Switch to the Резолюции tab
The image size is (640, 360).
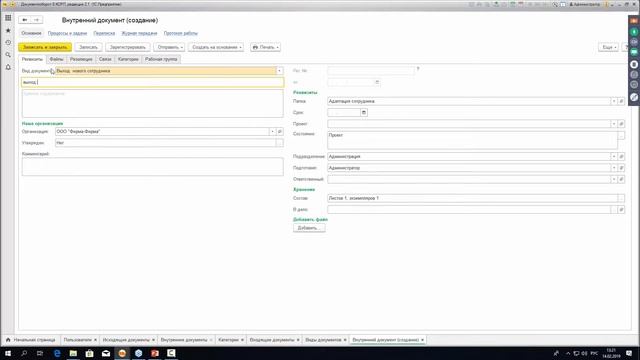[81, 59]
